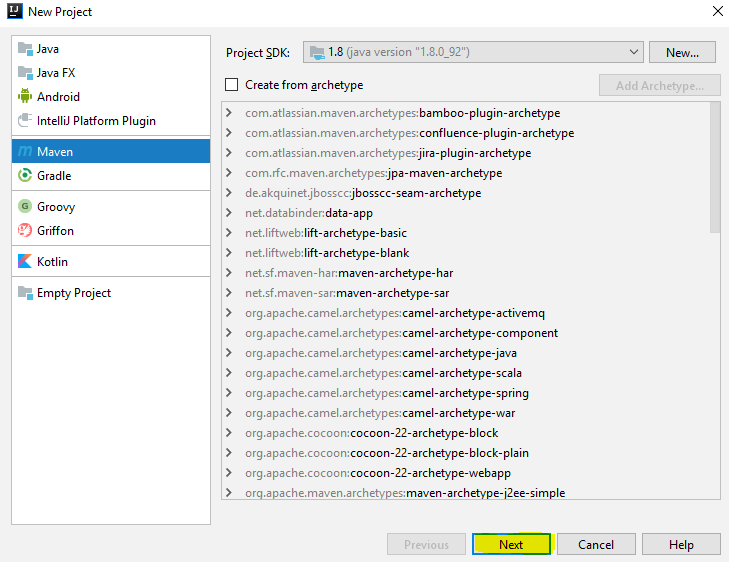Image resolution: width=729 pixels, height=562 pixels.
Task: Click the Empty Project folder icon
Action: [x=25, y=292]
